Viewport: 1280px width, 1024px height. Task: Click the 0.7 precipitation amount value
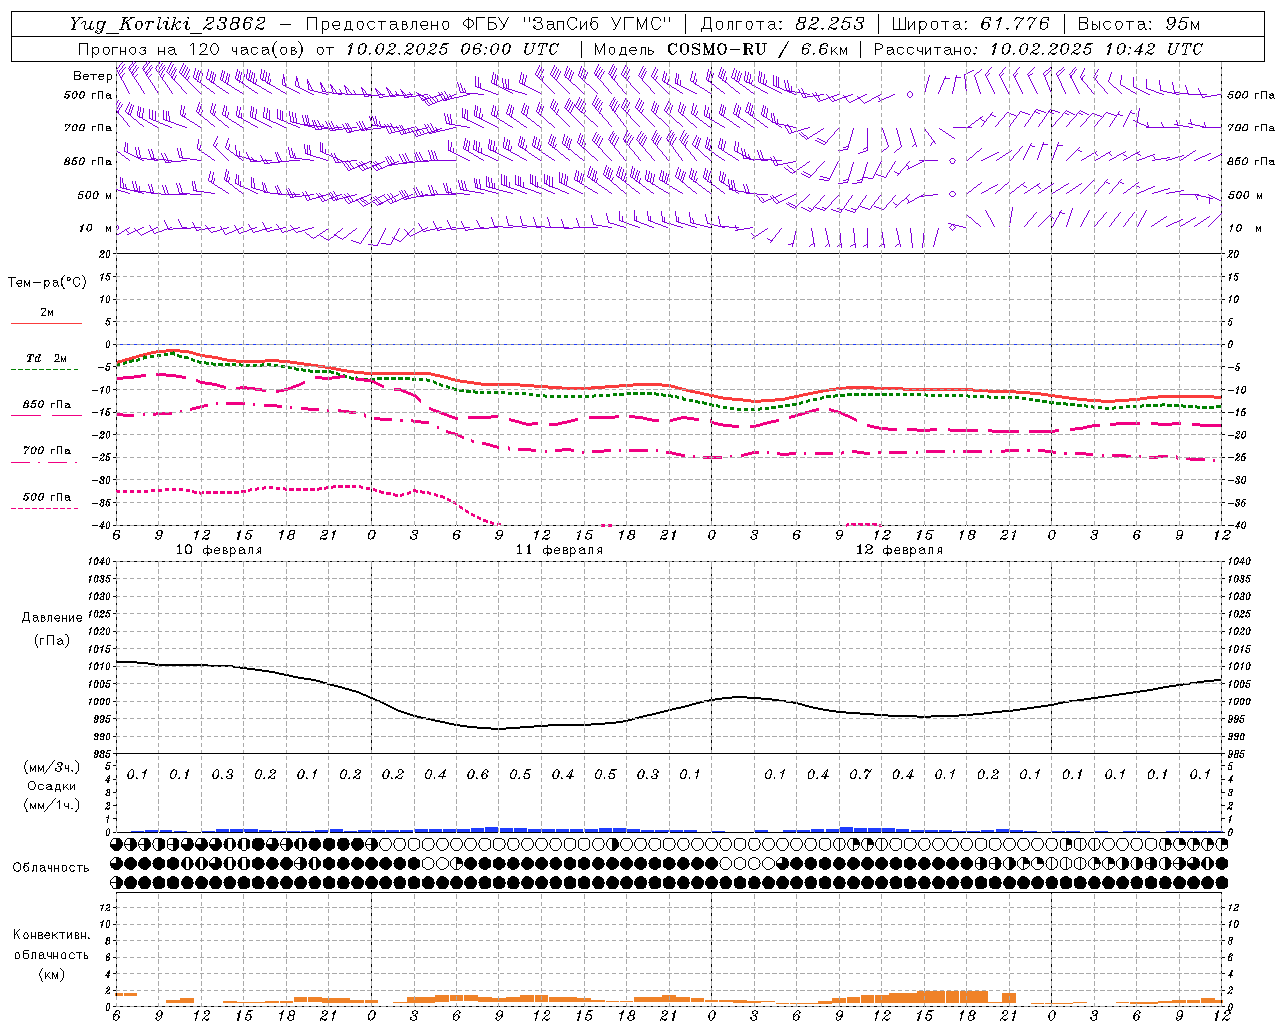point(860,774)
